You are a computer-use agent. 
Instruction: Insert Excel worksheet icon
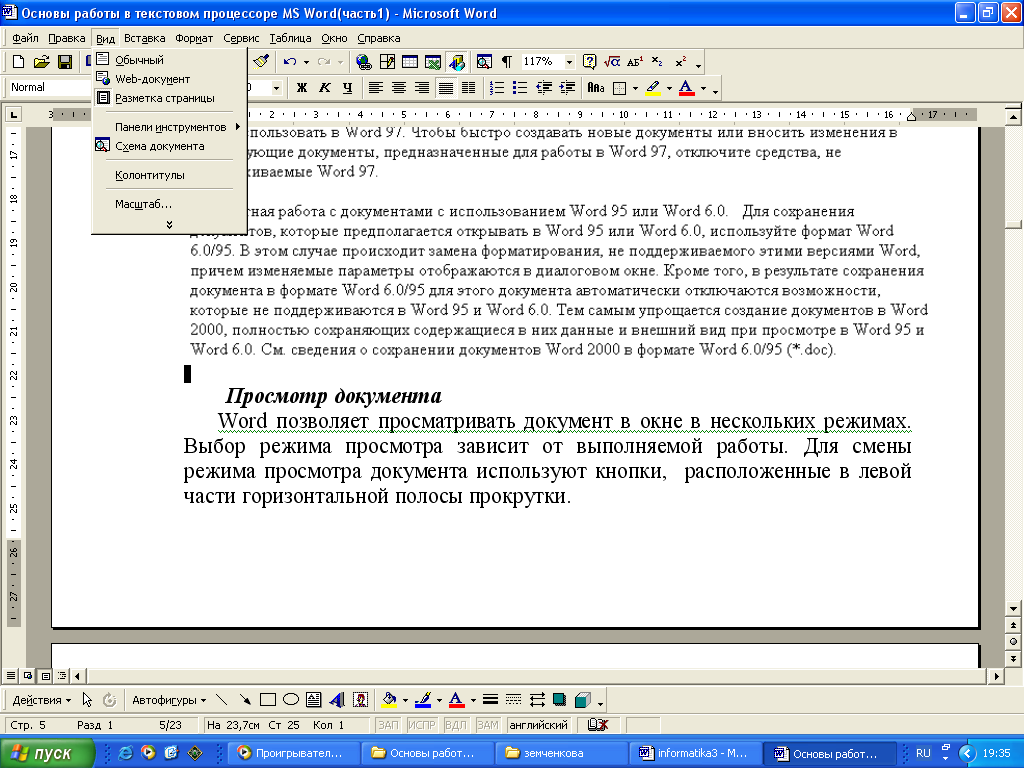point(432,62)
